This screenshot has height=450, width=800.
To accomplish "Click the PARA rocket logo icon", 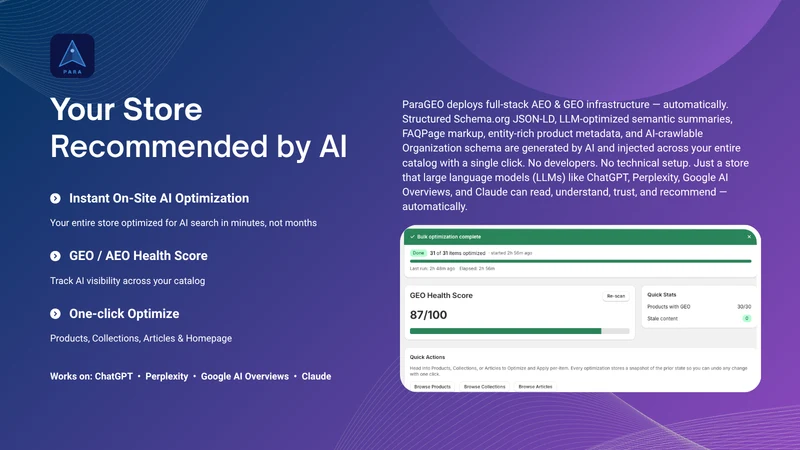I will (72, 56).
